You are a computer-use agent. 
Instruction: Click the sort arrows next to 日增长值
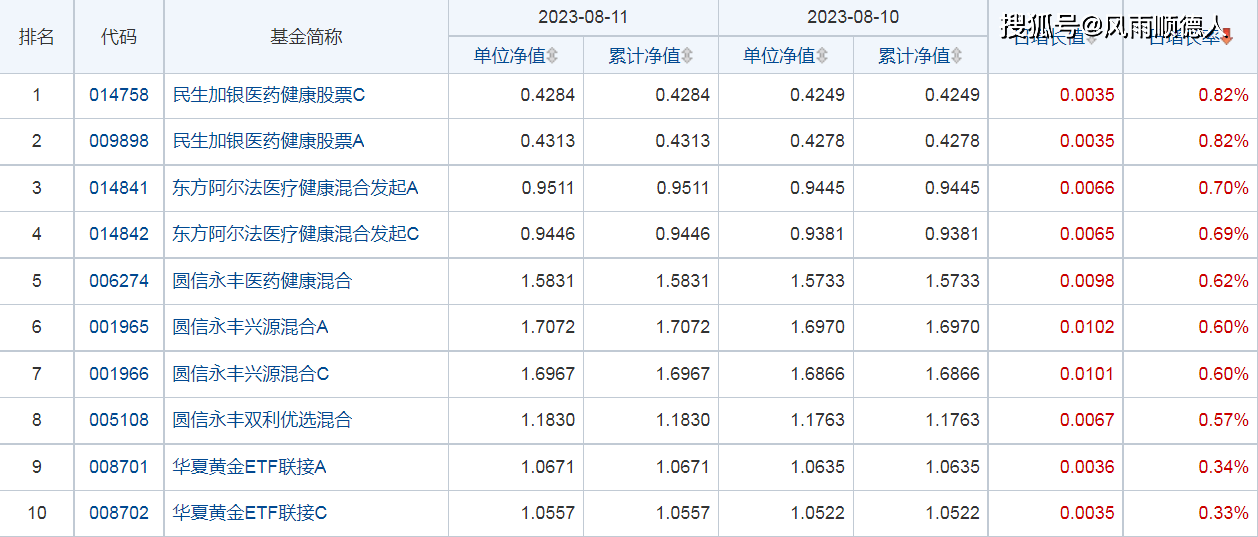coord(1092,38)
